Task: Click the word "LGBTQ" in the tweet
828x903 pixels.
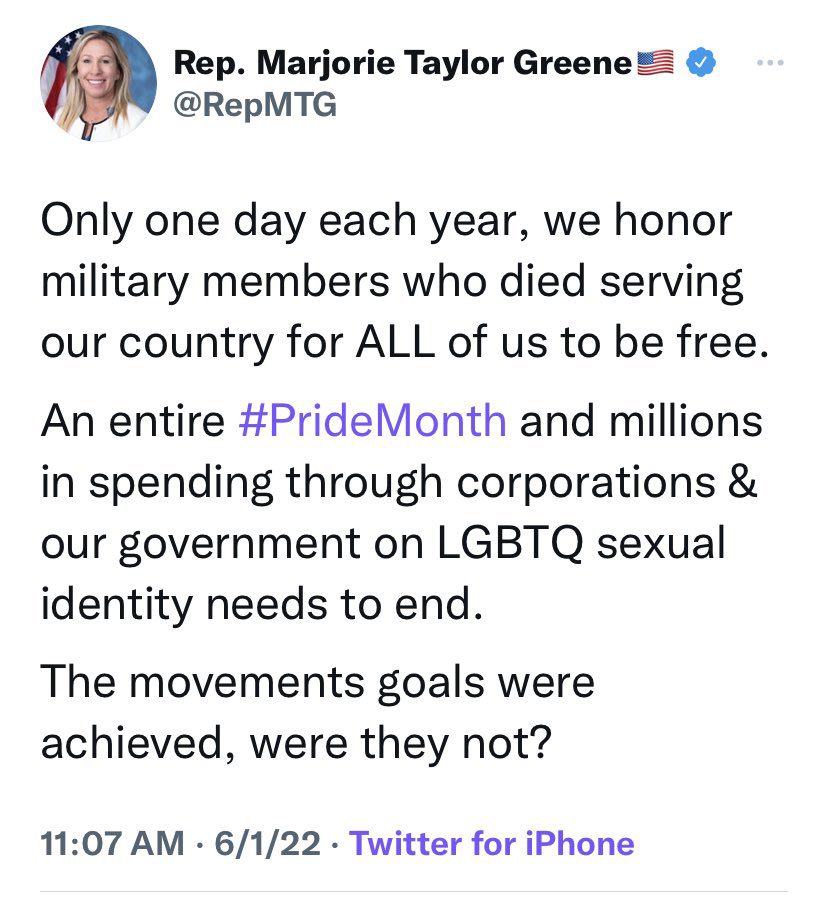Action: click(510, 543)
